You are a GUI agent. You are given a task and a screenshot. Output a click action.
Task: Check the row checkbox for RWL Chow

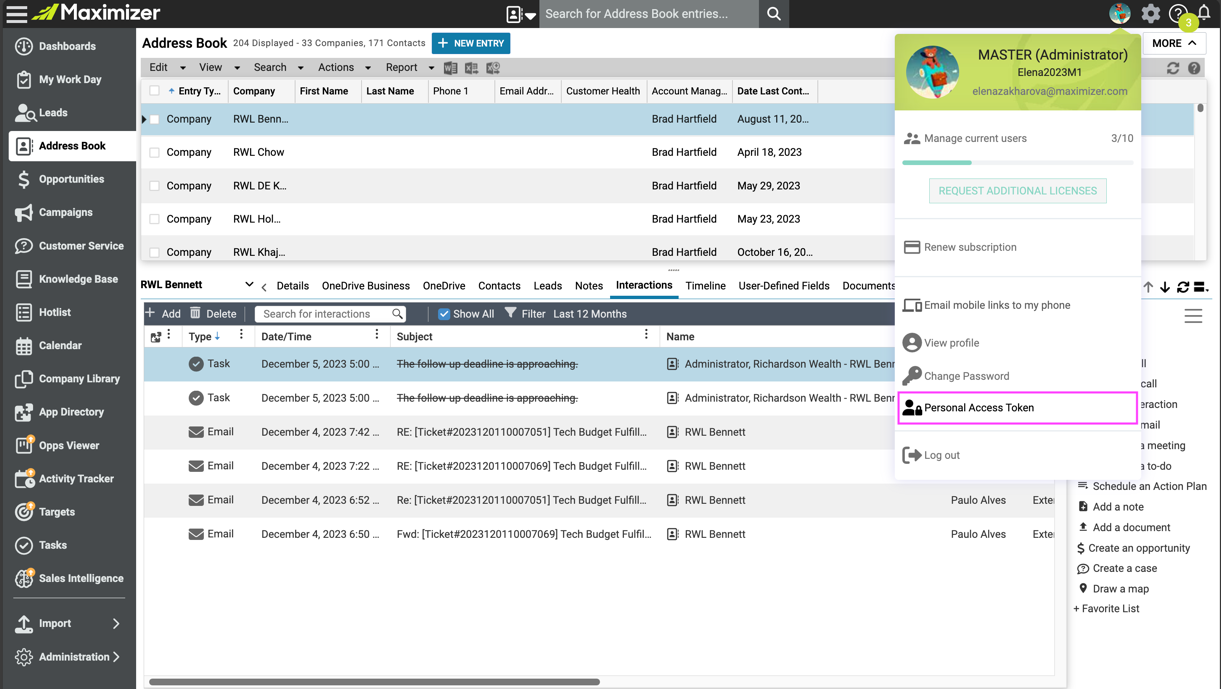point(156,152)
